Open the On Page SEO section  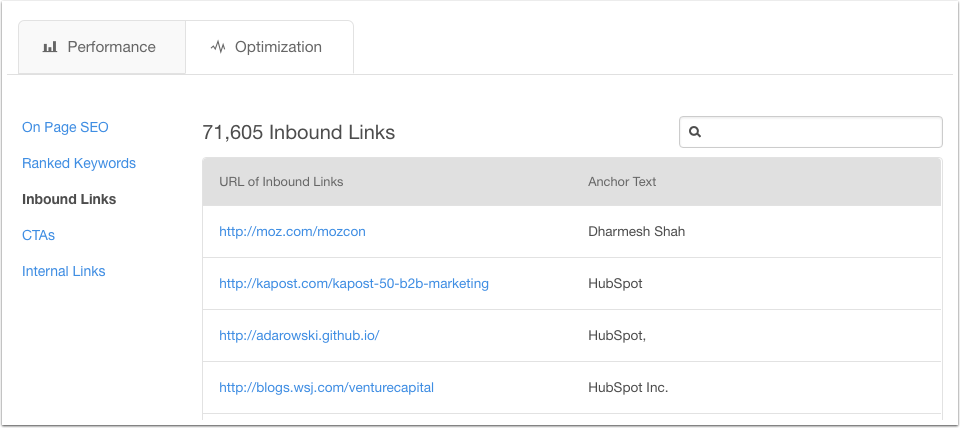pos(65,127)
